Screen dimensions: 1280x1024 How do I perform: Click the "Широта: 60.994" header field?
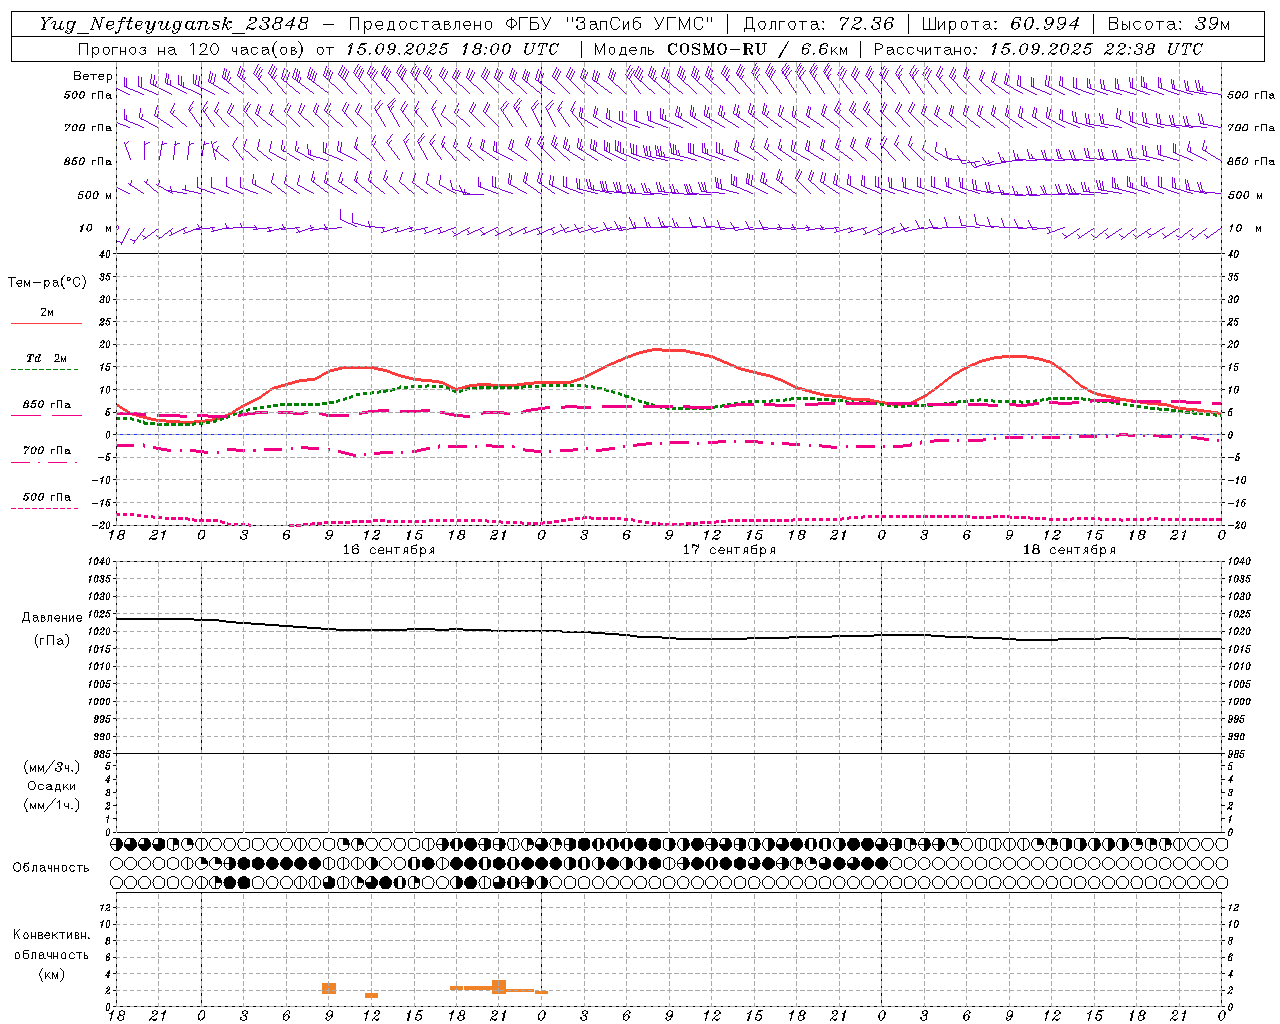click(x=1001, y=24)
